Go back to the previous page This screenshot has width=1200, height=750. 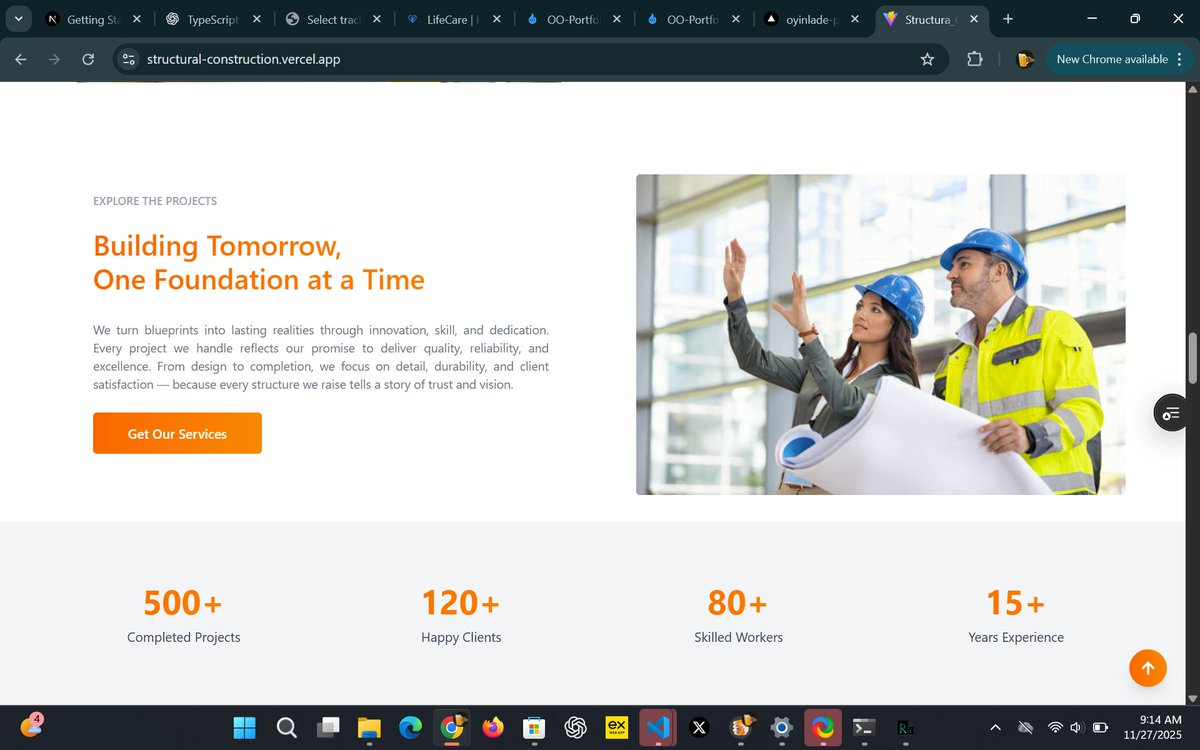click(x=21, y=59)
